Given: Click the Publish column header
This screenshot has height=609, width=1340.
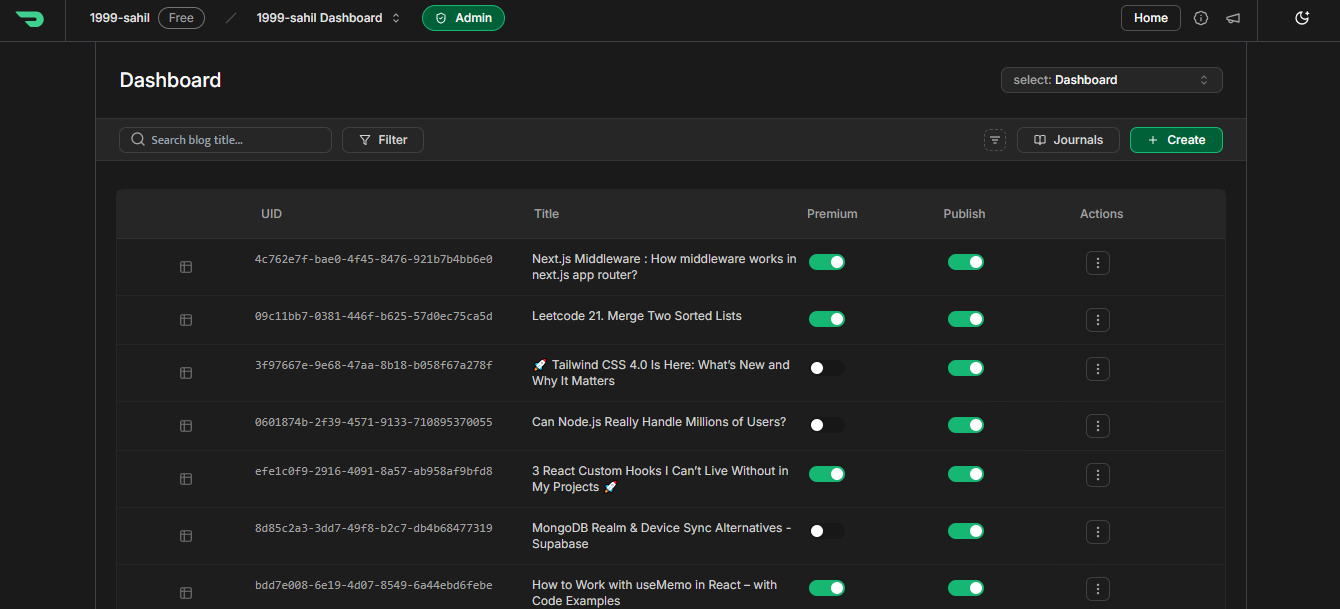Looking at the screenshot, I should [x=964, y=214].
